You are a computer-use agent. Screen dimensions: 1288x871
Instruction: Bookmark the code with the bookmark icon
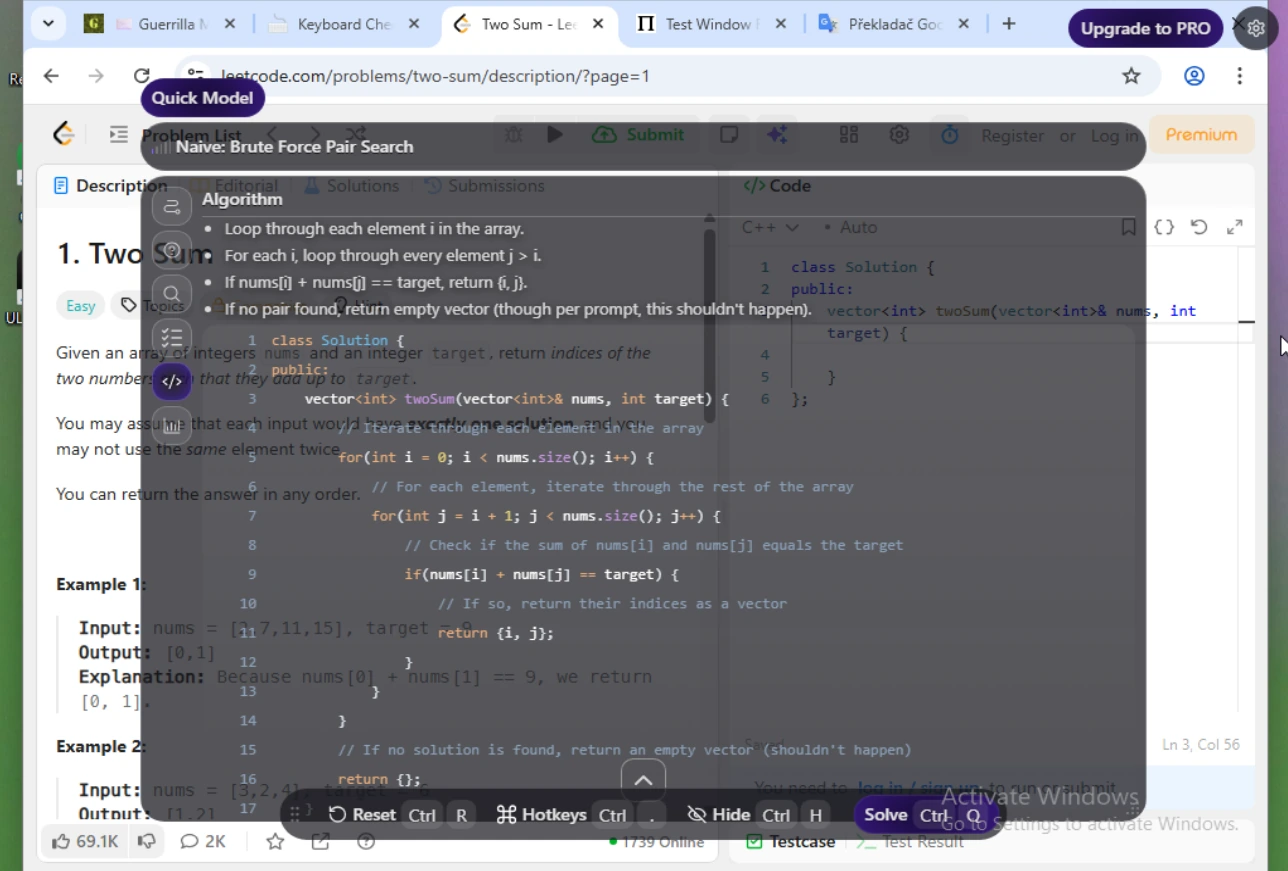[1128, 227]
